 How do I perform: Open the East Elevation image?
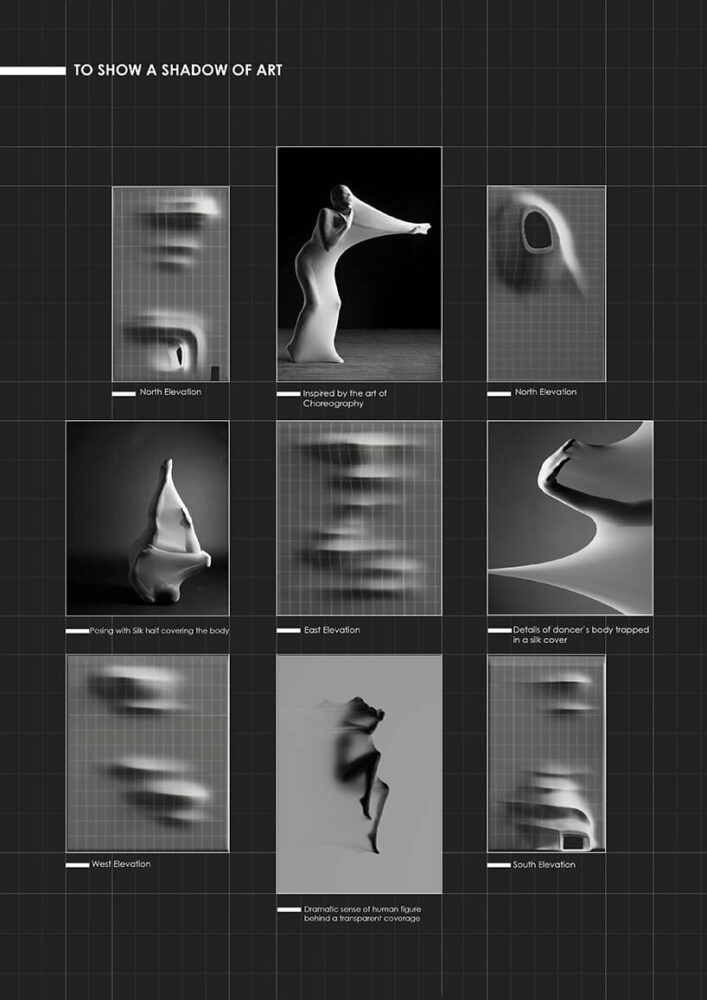tap(358, 517)
